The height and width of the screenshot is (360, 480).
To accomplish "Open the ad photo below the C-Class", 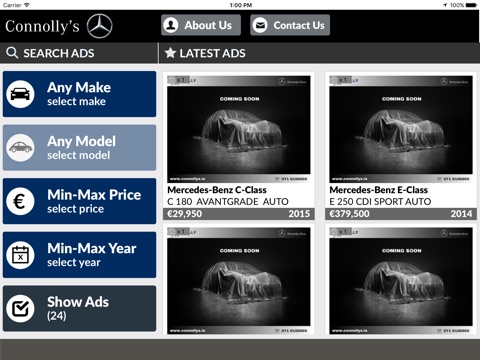I will coord(239,281).
